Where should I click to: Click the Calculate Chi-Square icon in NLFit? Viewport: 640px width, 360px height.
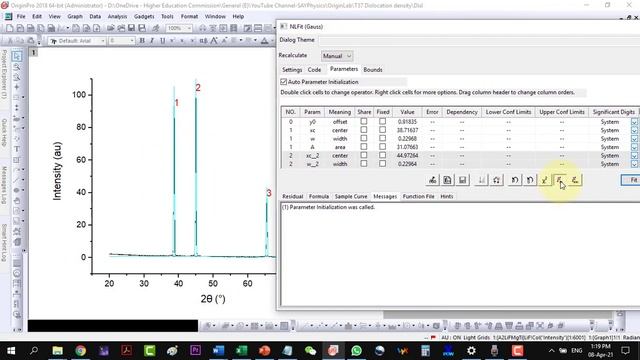544,180
